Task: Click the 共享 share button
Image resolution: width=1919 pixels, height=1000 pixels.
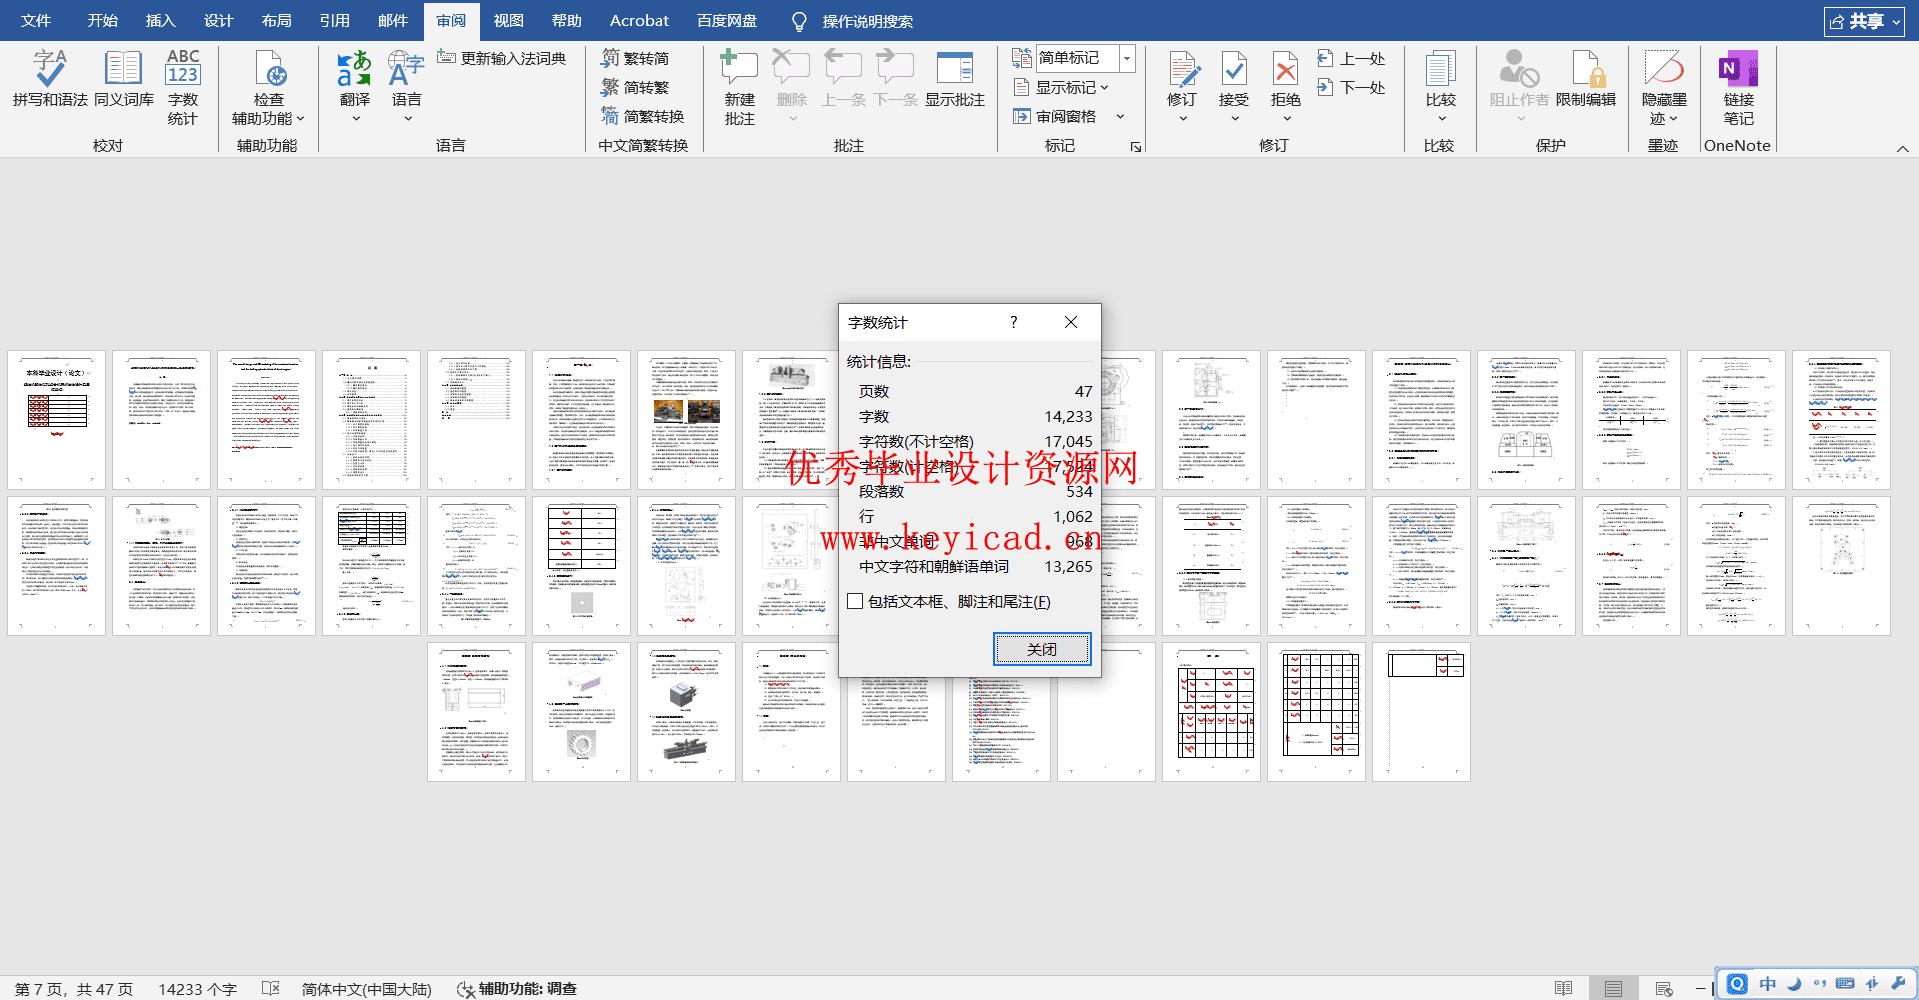Action: point(1864,21)
